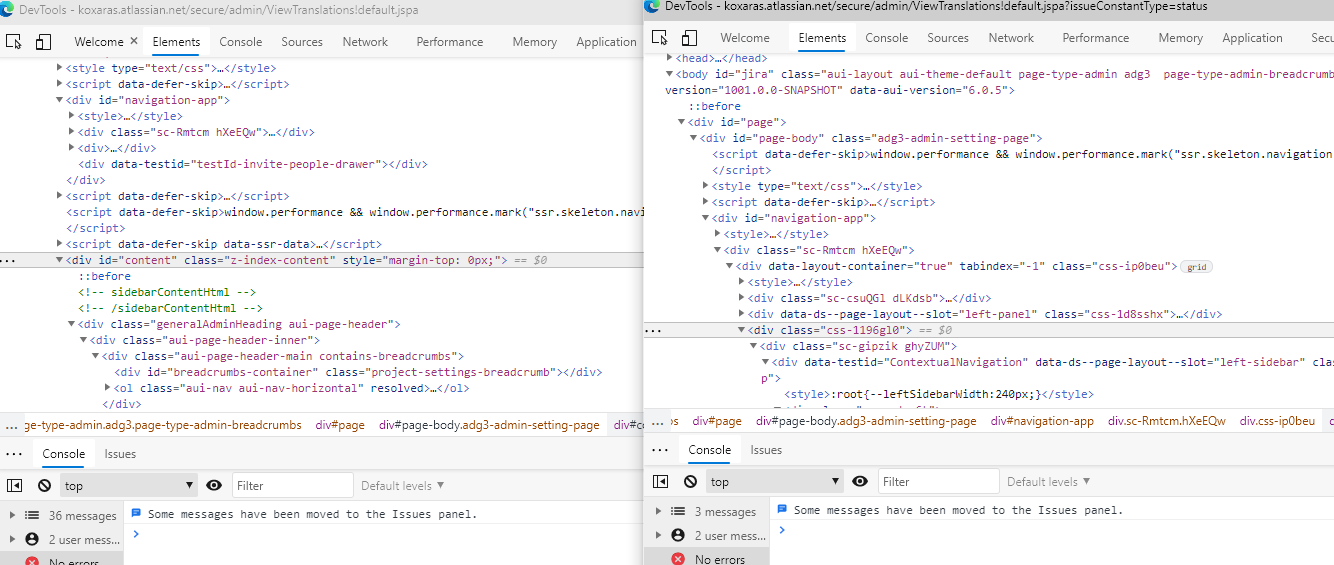Expand 3 messages group in right console

pos(659,511)
